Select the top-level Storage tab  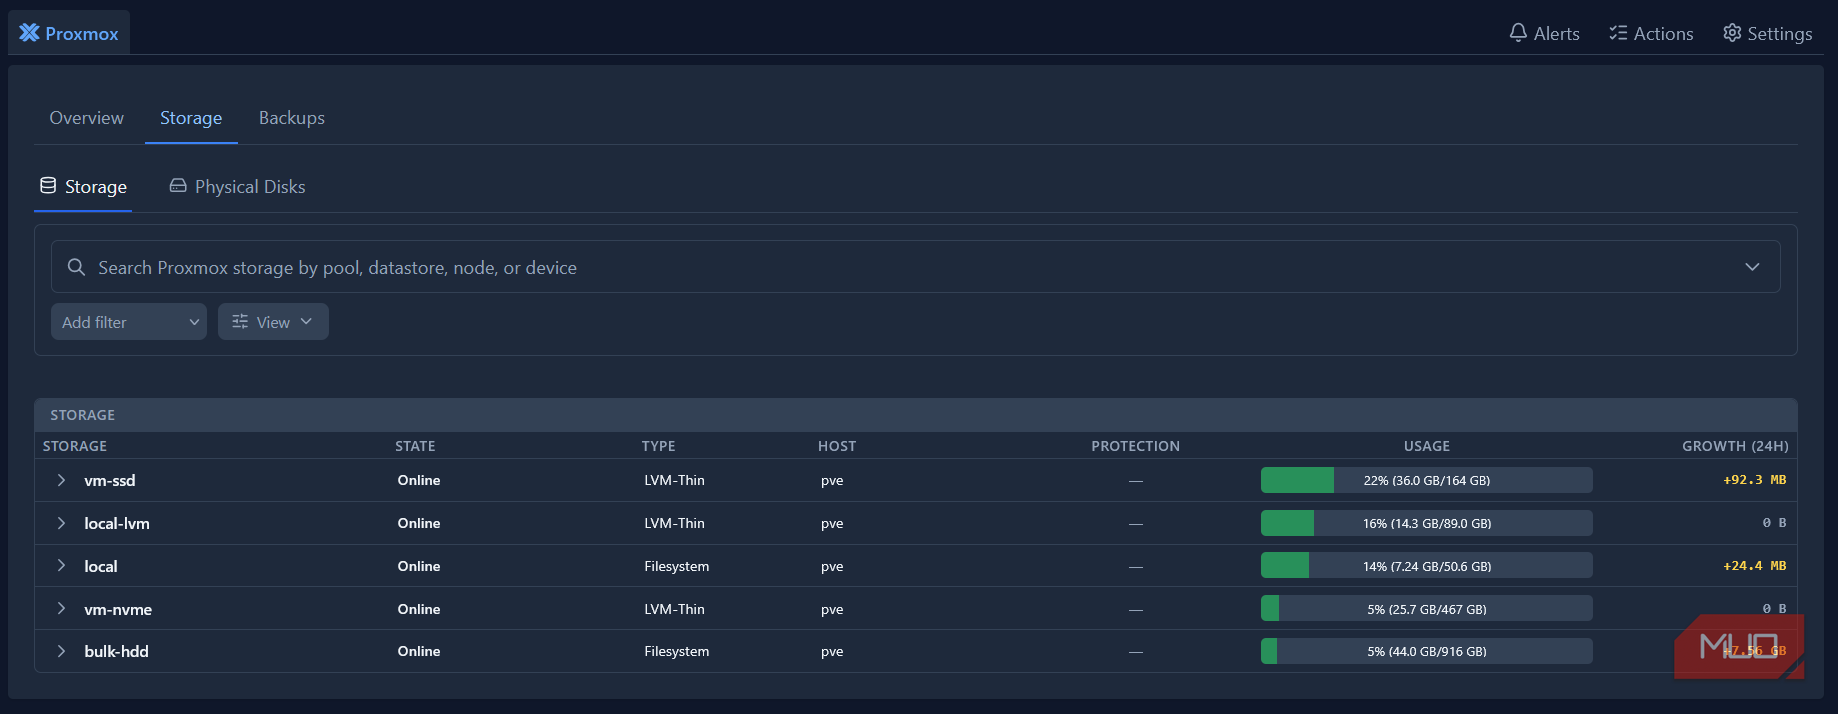click(191, 118)
